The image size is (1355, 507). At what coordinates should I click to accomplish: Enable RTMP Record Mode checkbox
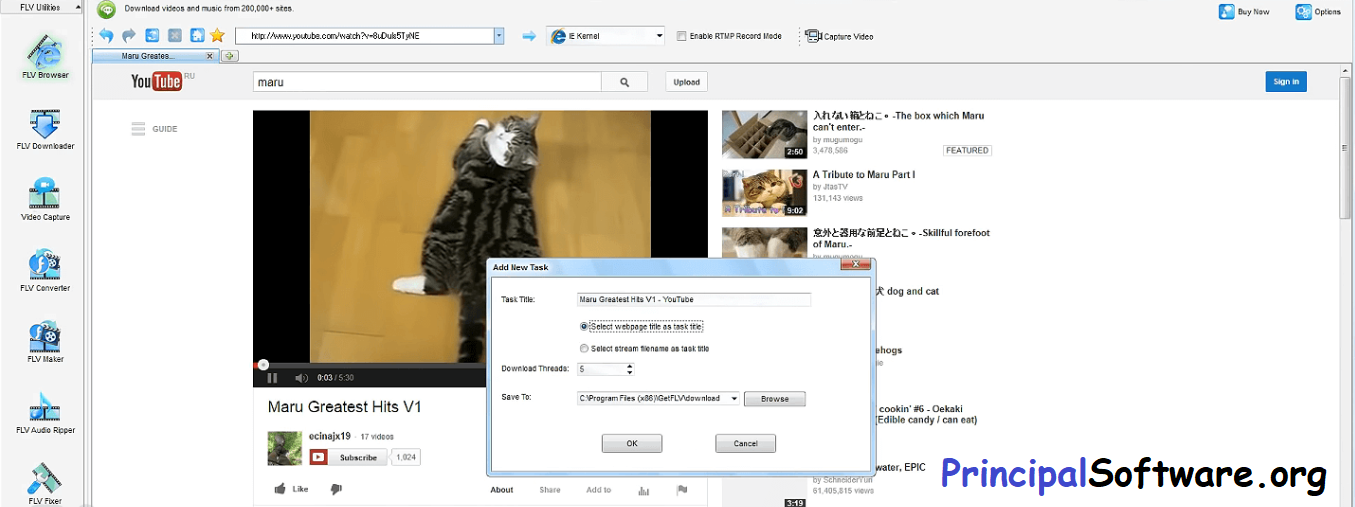(x=682, y=36)
